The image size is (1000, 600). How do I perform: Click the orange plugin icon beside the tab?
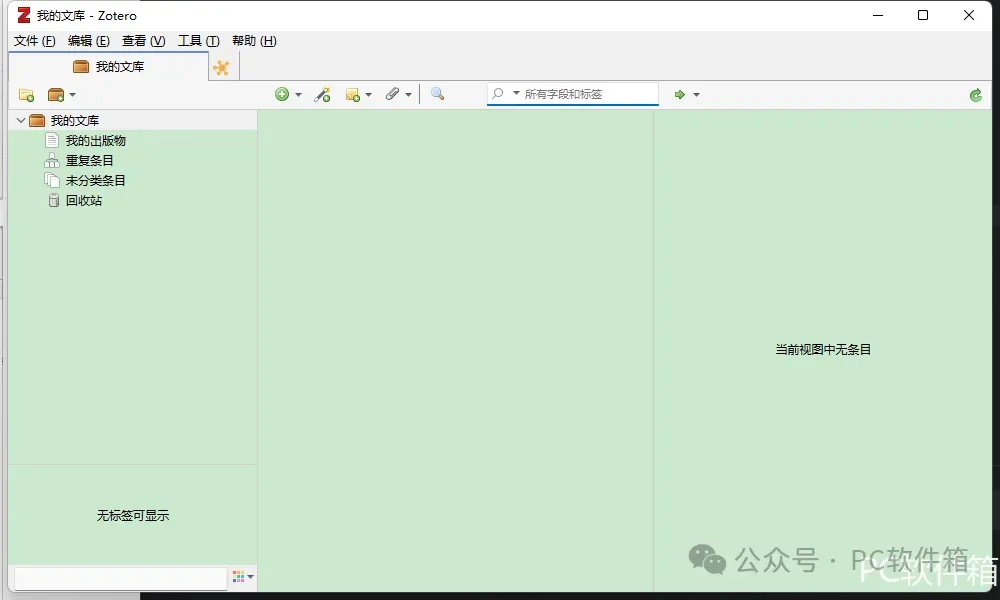221,68
